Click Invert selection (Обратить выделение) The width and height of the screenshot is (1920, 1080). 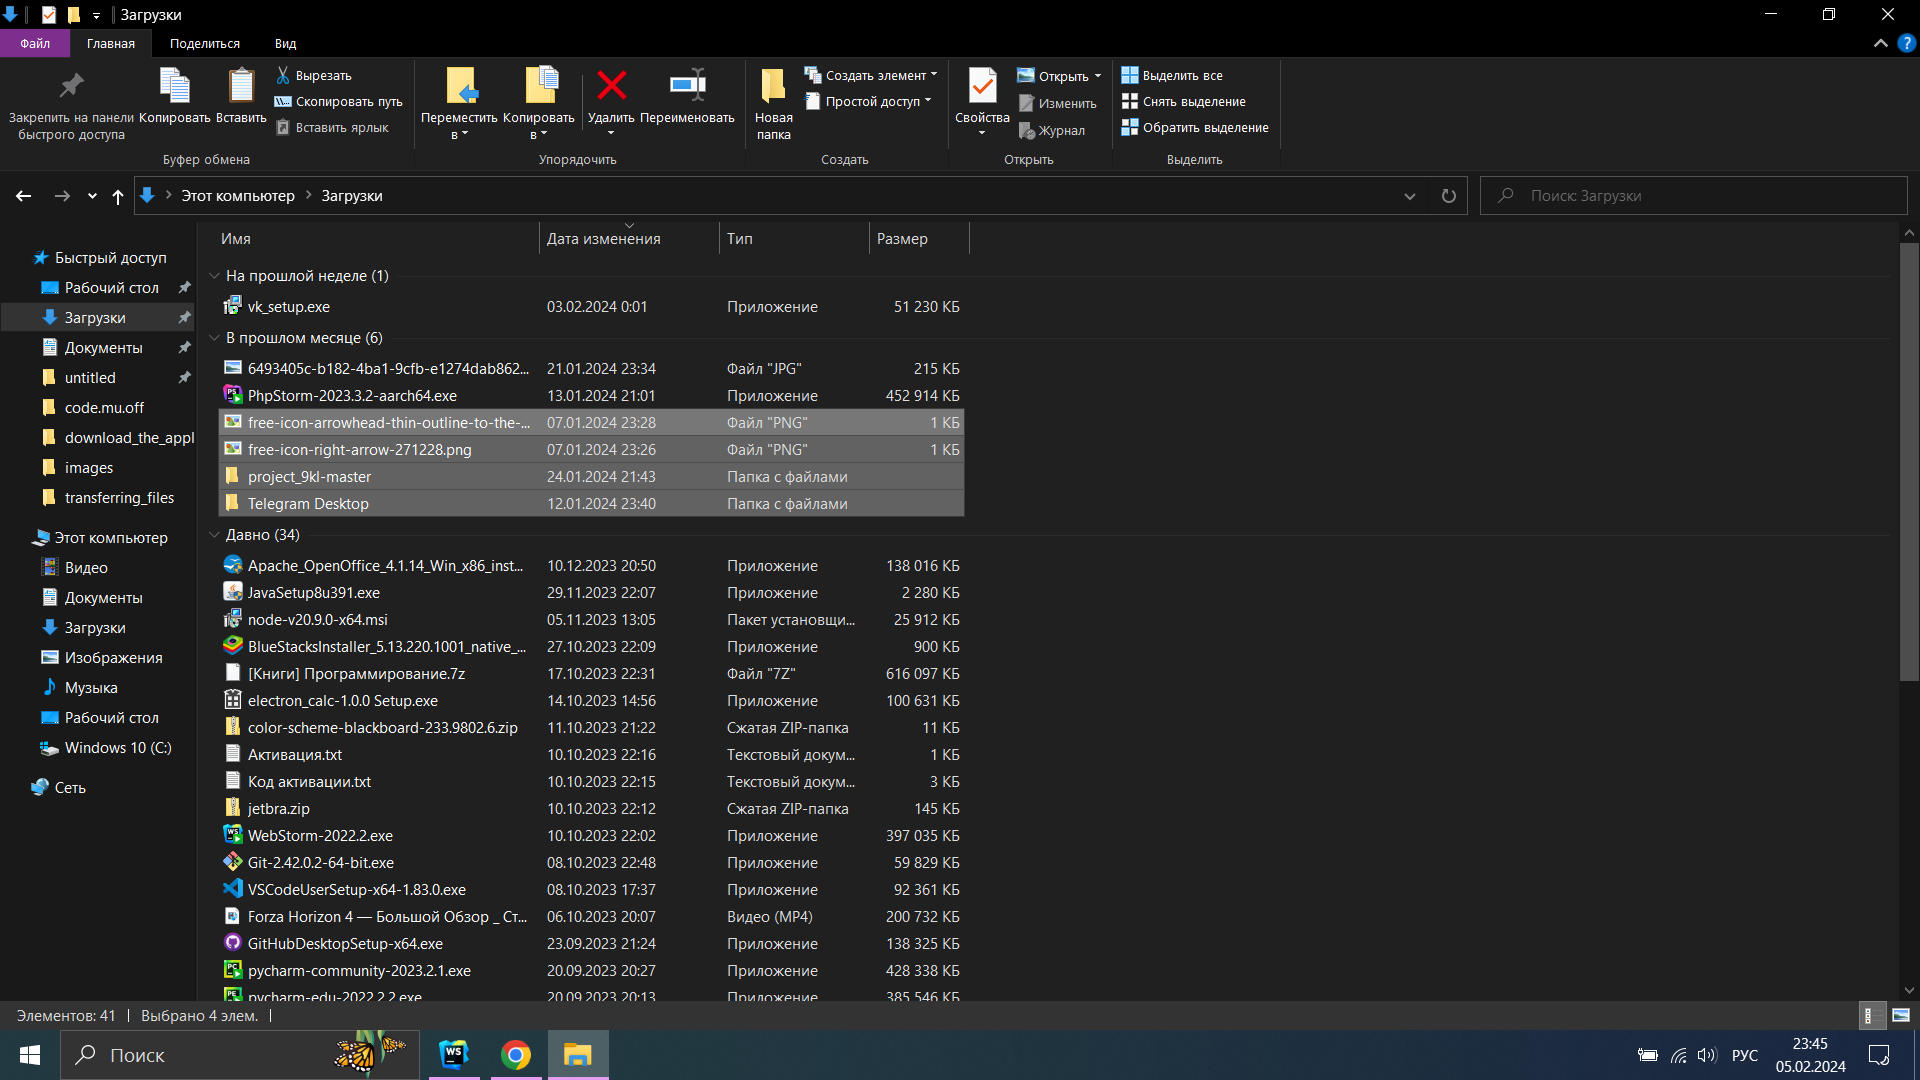point(1195,128)
